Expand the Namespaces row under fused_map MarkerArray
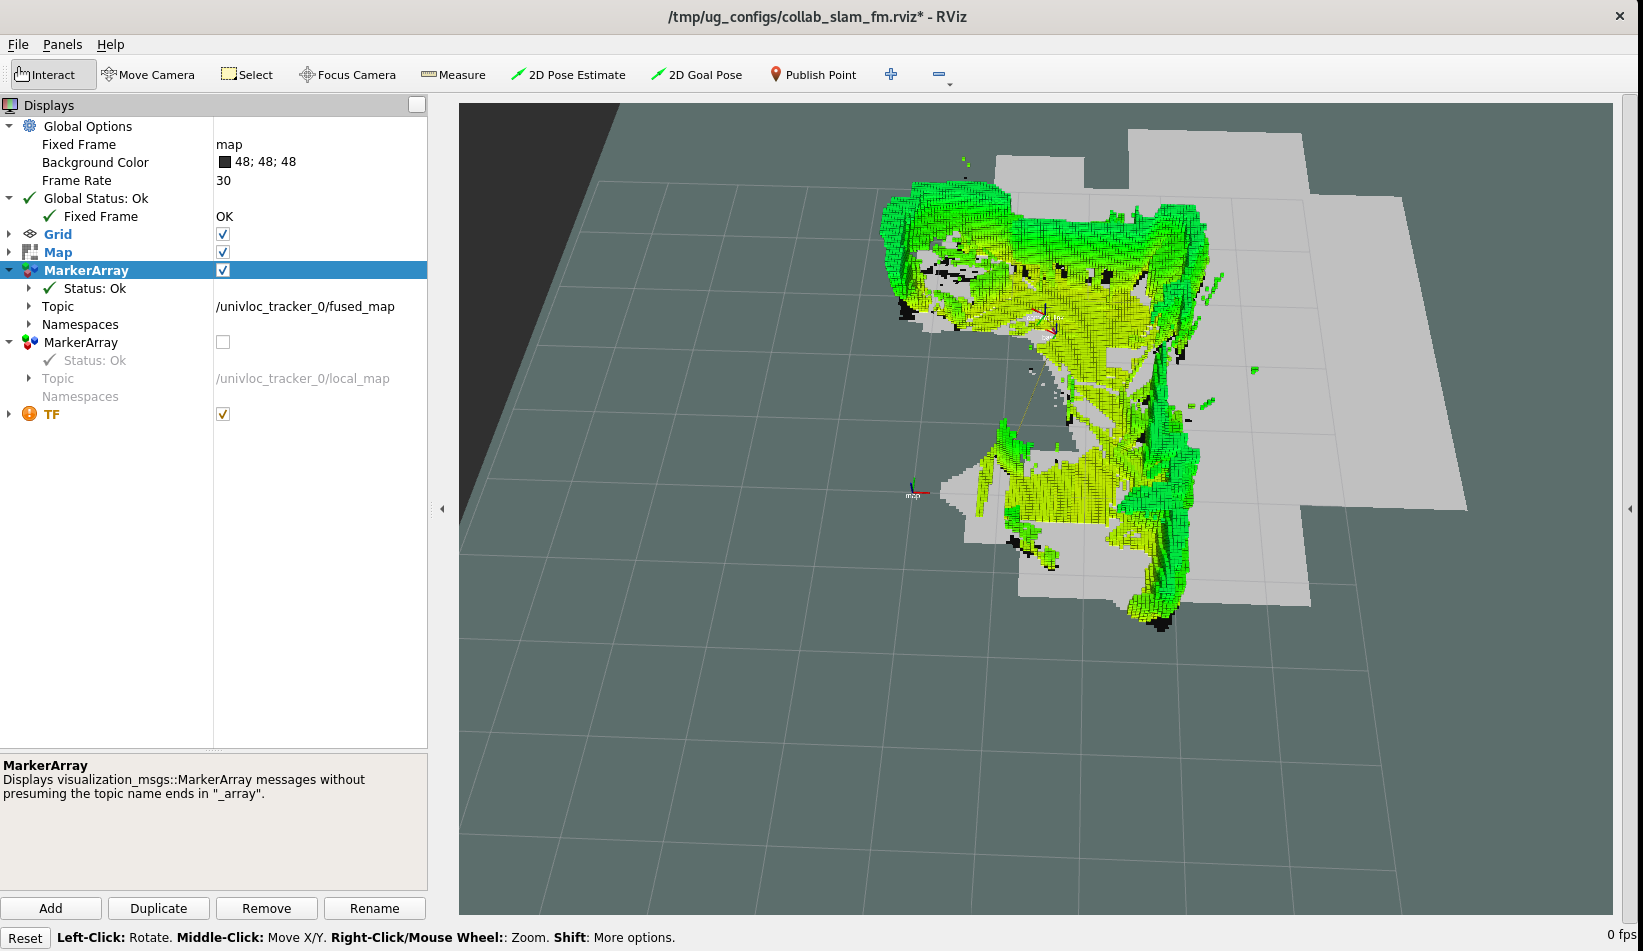This screenshot has height=951, width=1643. [x=29, y=325]
